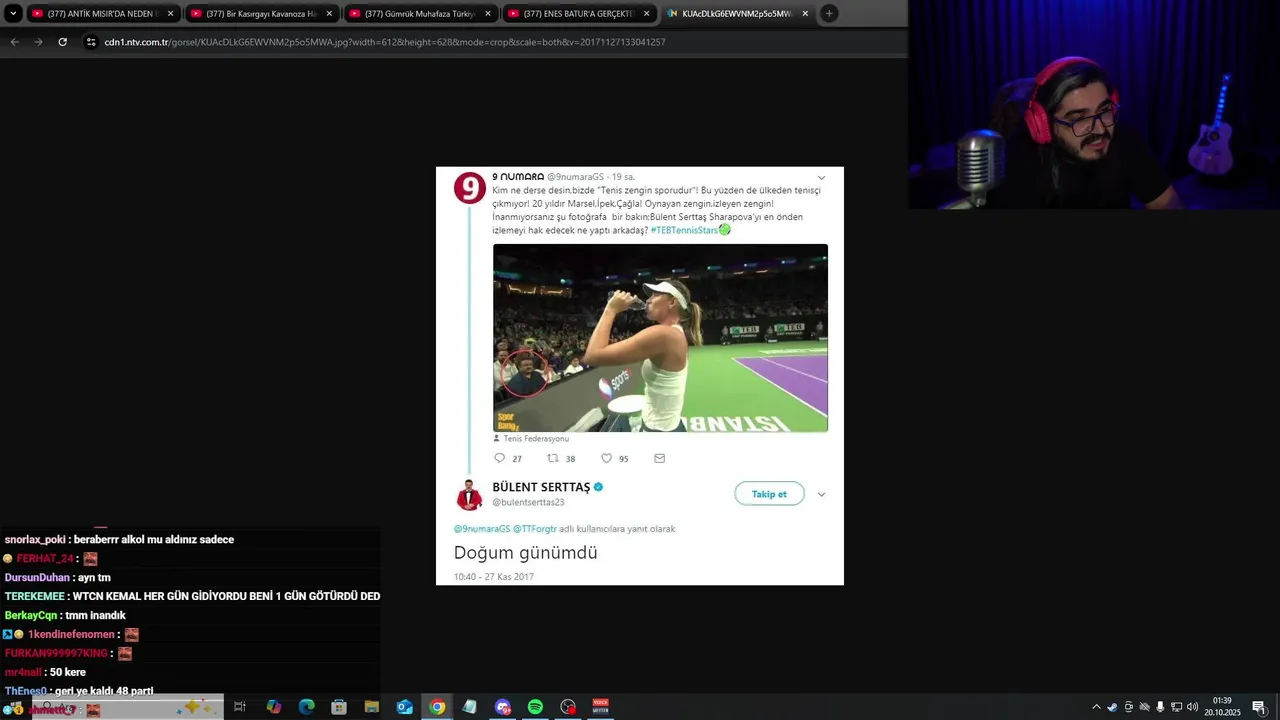1280x720 pixels.
Task: Open the 9 NUMARA tweet options chevron
Action: tap(821, 178)
